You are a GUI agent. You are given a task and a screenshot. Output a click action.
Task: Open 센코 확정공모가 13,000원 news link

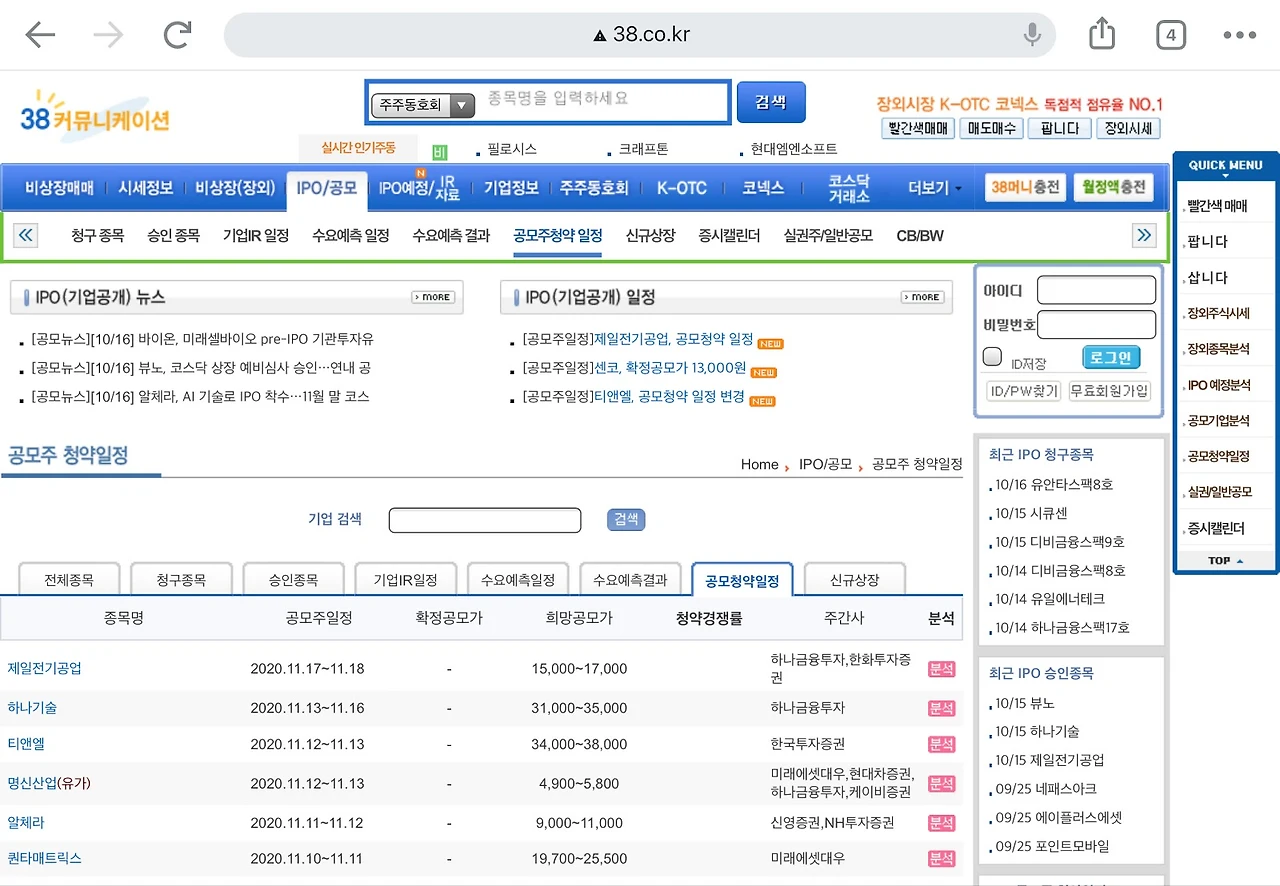pyautogui.click(x=670, y=368)
